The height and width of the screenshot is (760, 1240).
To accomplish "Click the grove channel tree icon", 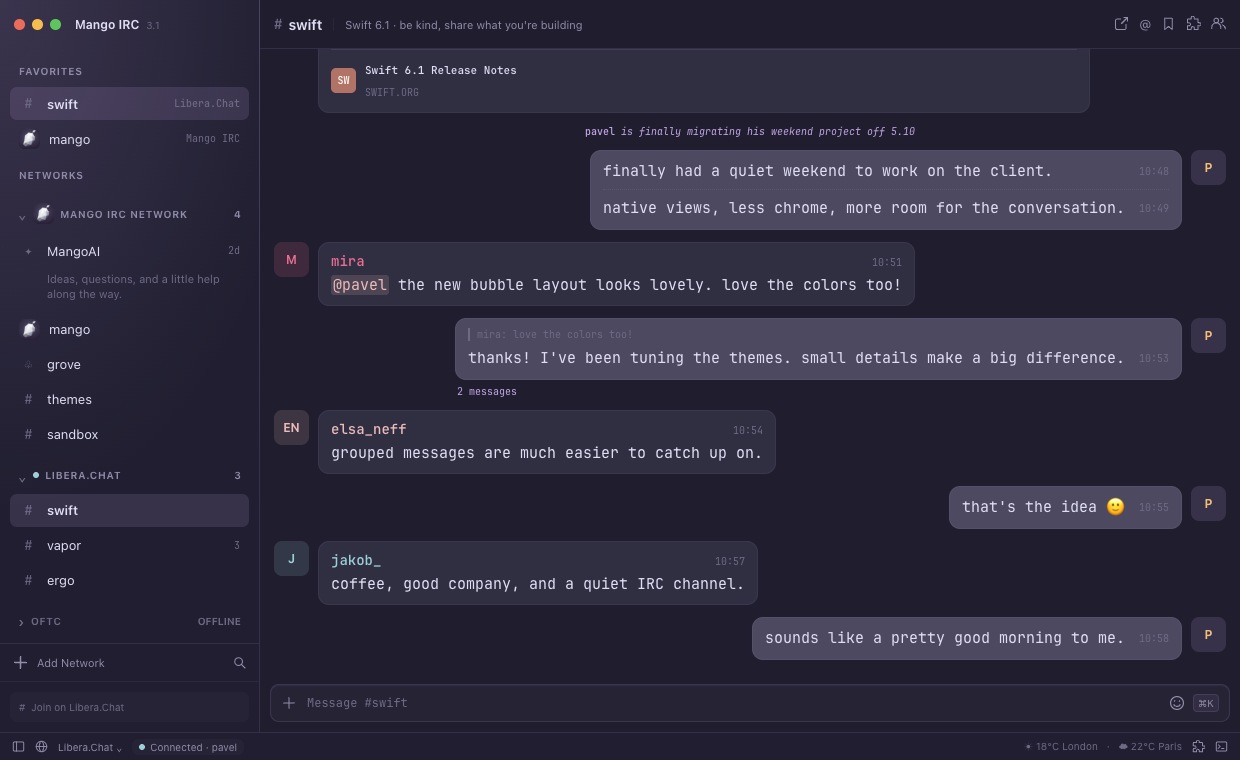I will [28, 365].
